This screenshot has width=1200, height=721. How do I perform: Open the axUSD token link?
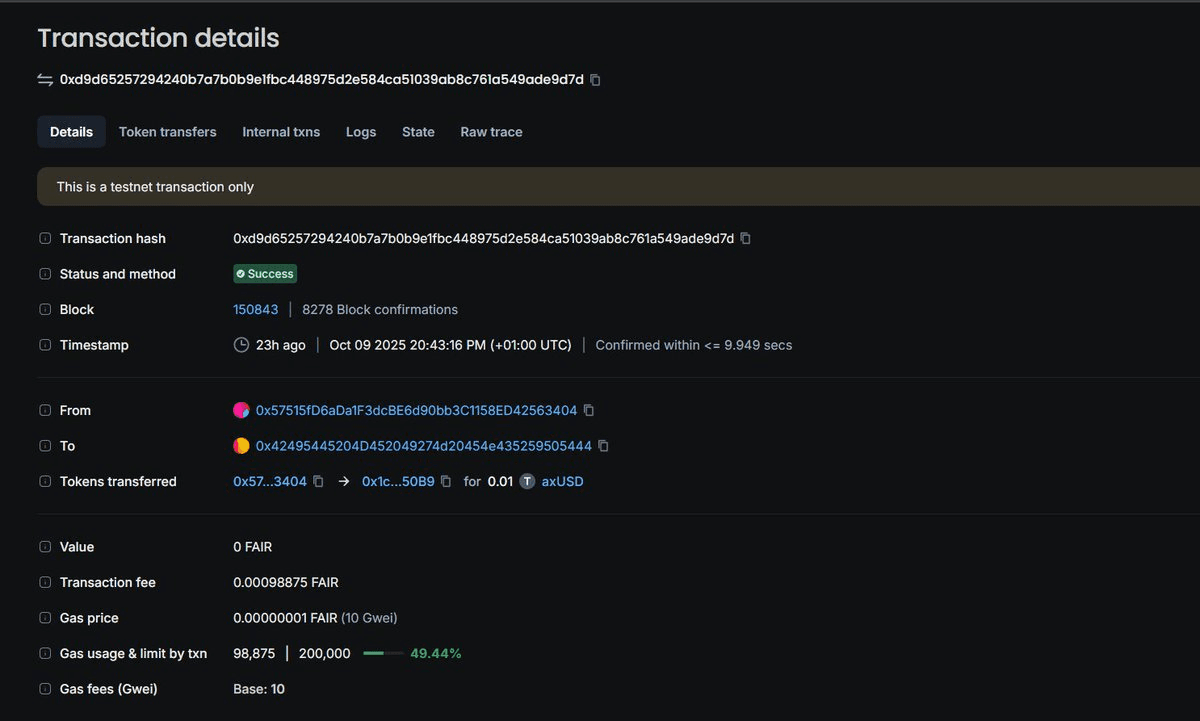562,482
